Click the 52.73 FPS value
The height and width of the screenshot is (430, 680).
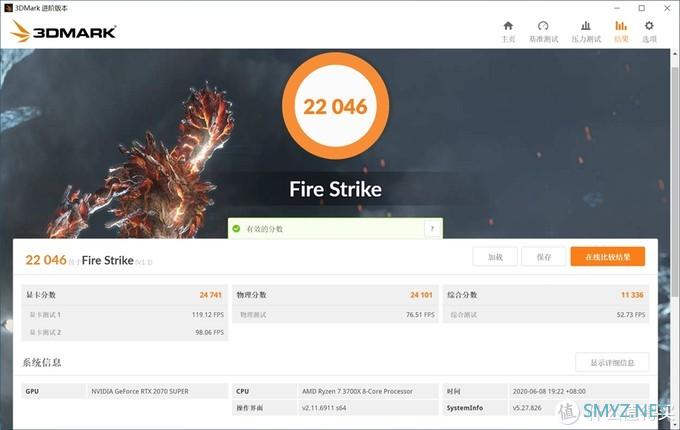click(x=631, y=315)
